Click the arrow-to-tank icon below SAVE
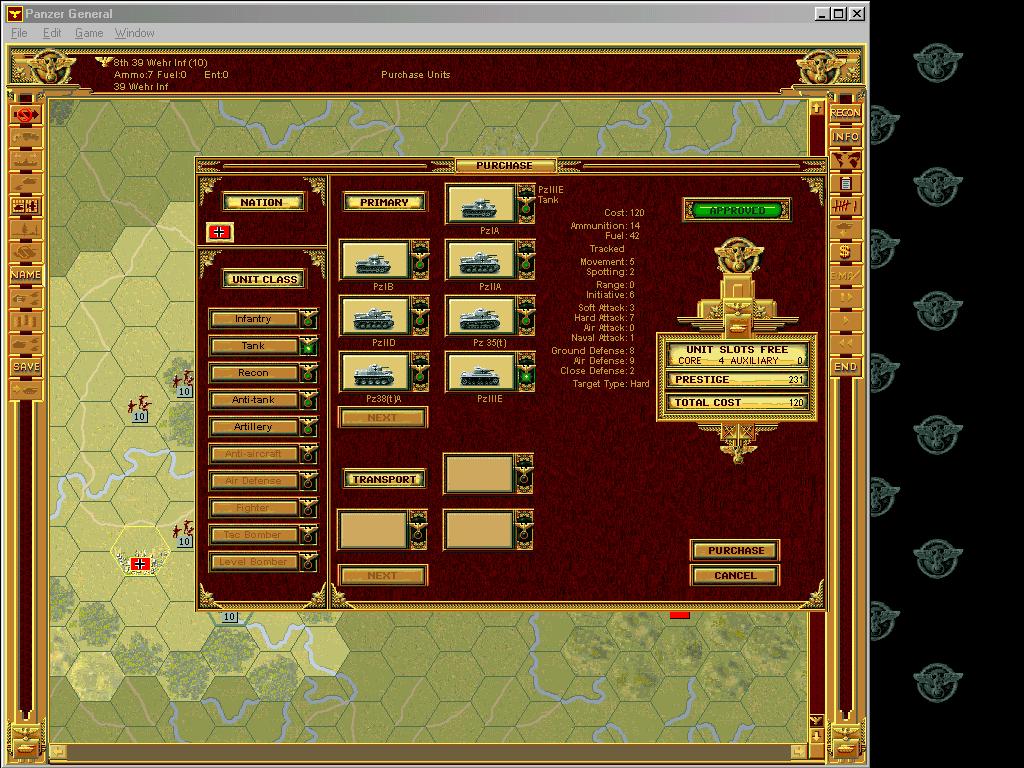 click(26, 390)
